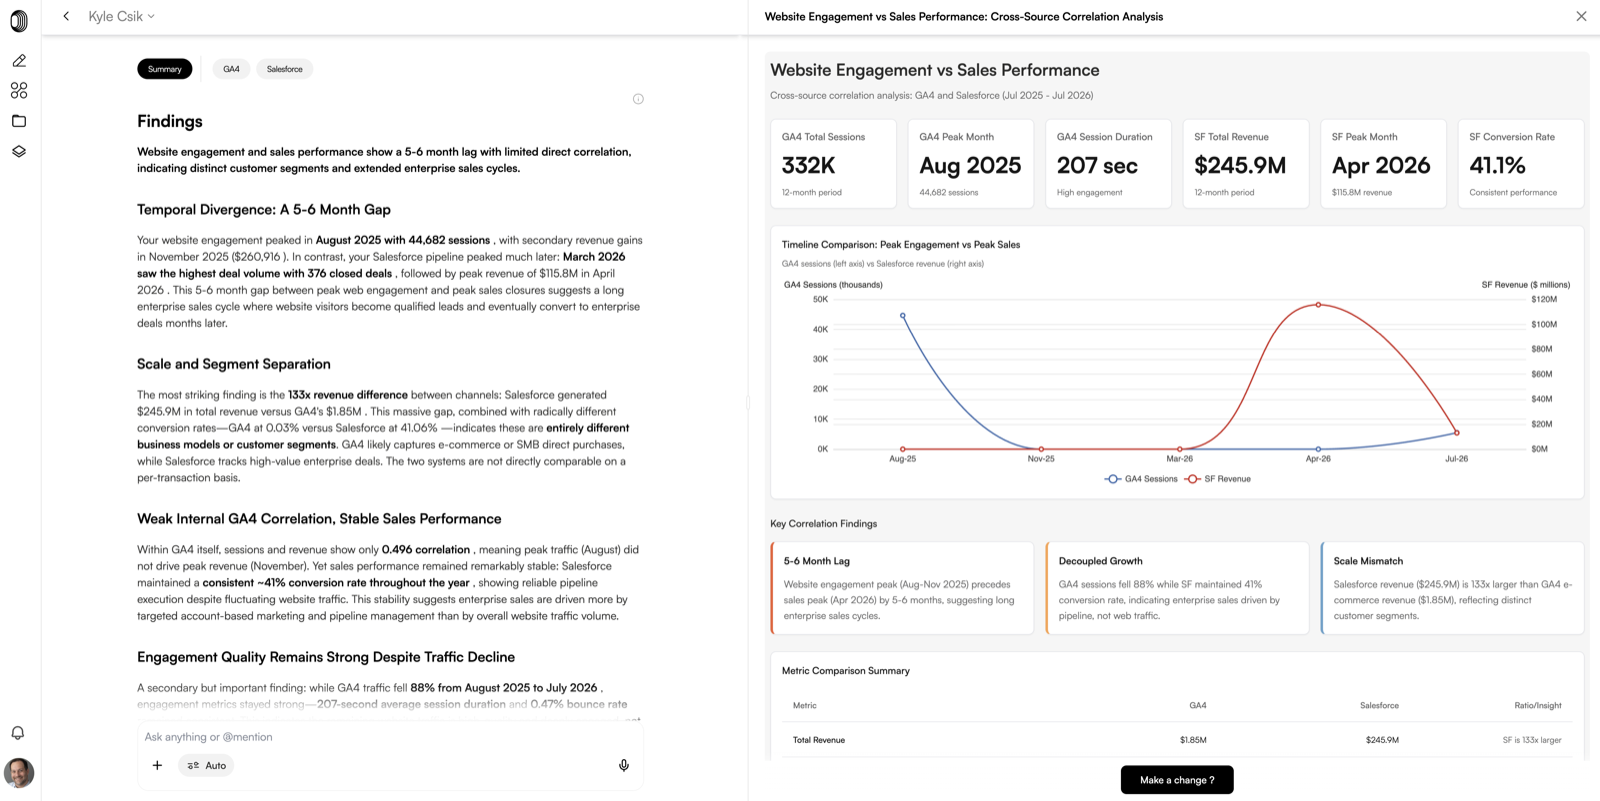Switch to the GA4 tab
The width and height of the screenshot is (1600, 801).
click(x=232, y=69)
